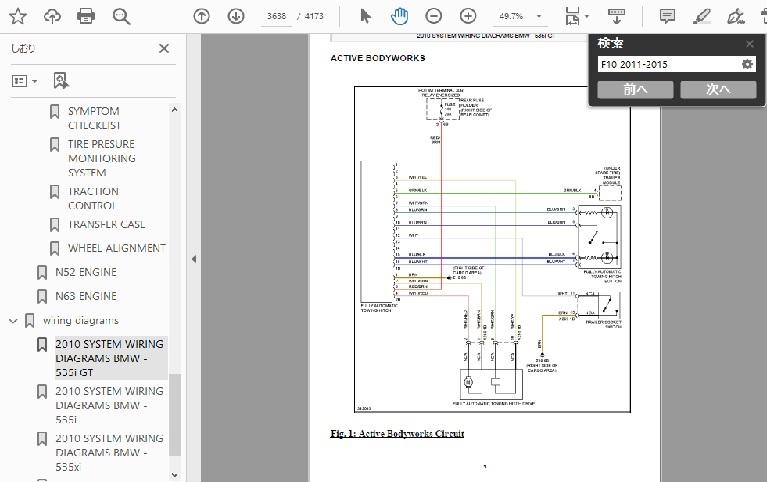
Task: Print the document using printer icon
Action: click(x=87, y=16)
